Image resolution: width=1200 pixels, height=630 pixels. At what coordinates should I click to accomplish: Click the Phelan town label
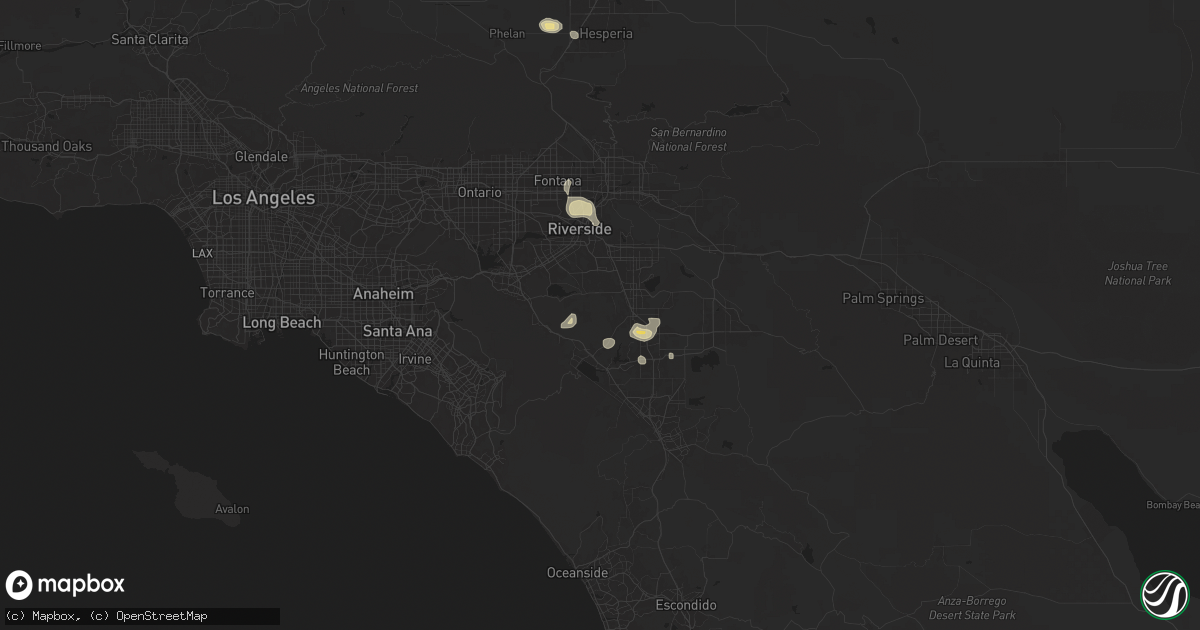pos(507,33)
